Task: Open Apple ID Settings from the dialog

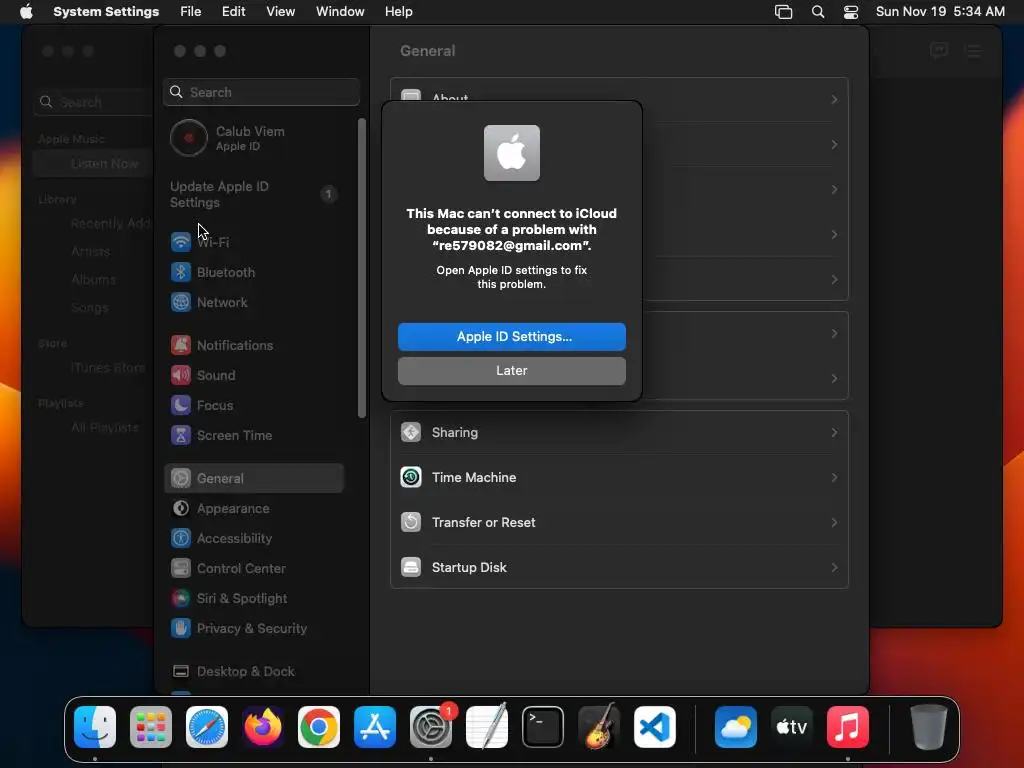Action: (511, 336)
